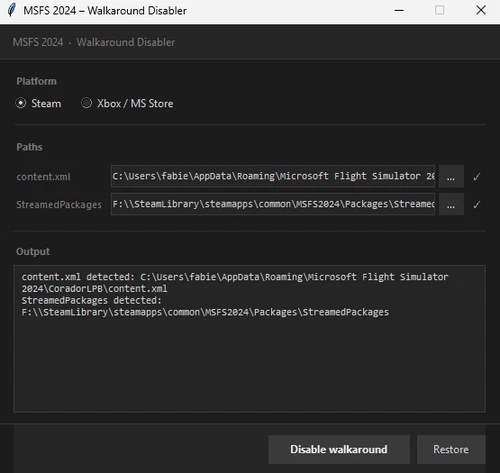Screen dimensions: 500x473
Task: Select the Xbox / MS Store radio button
Action: pos(86,103)
